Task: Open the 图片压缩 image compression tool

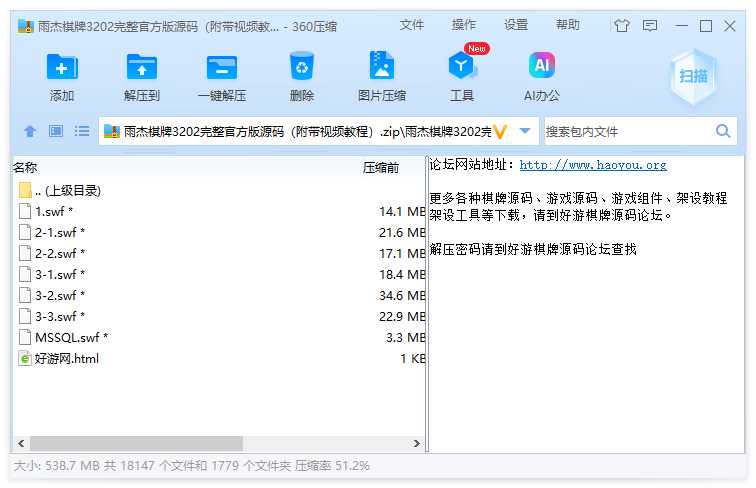Action: click(382, 65)
